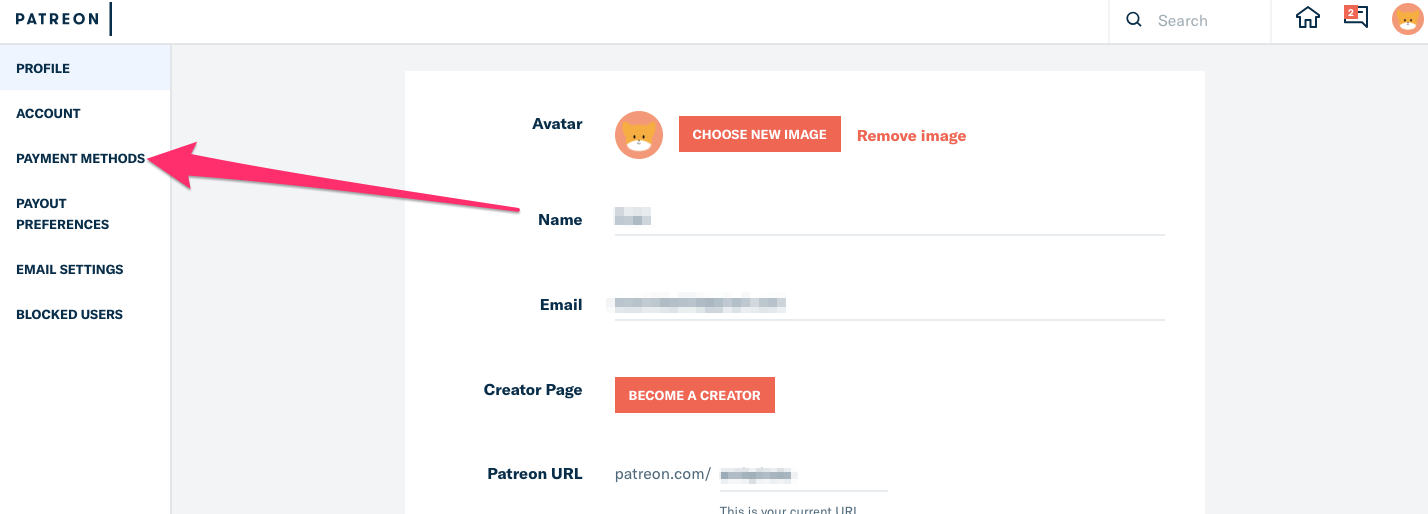Click into the Name text field
Screen dimensions: 1428x514
pyautogui.click(x=890, y=219)
